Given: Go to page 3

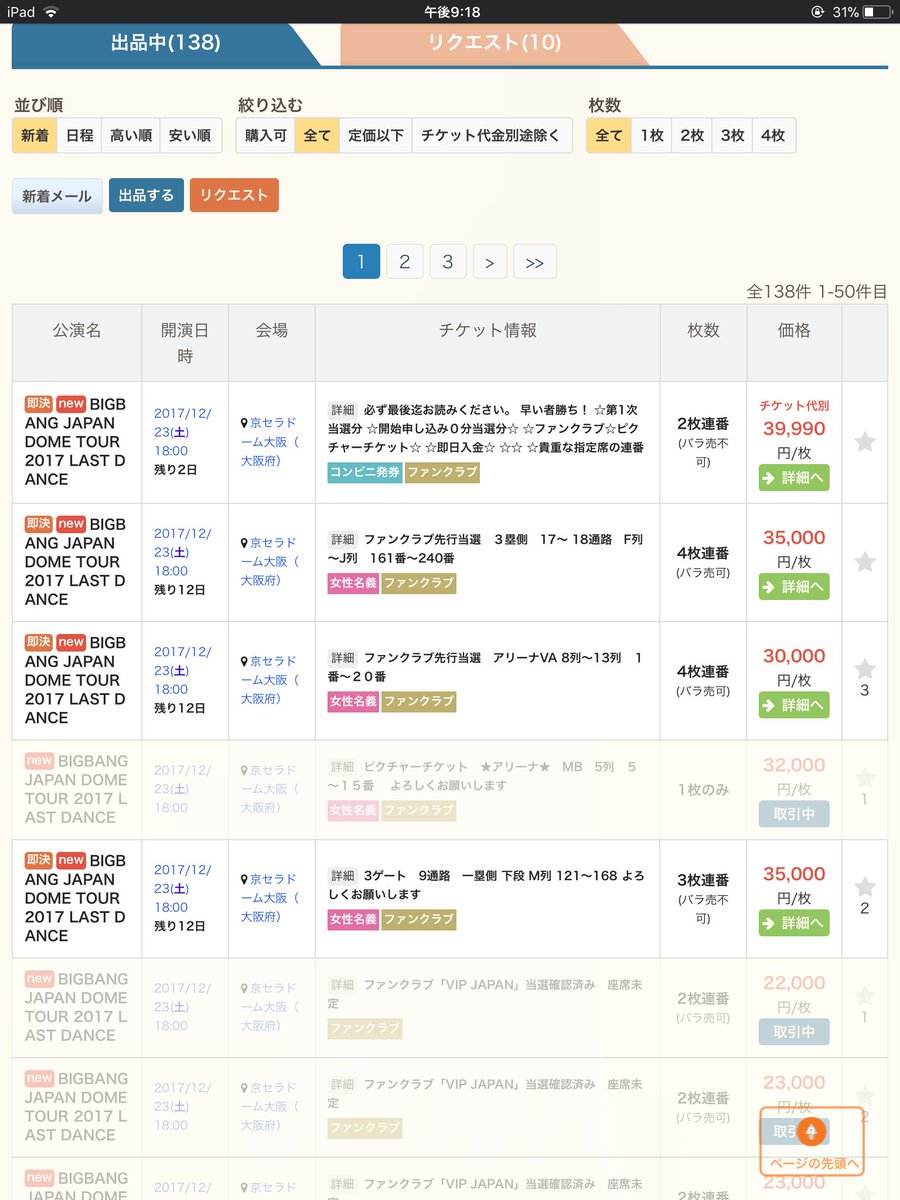Looking at the screenshot, I should tap(448, 262).
